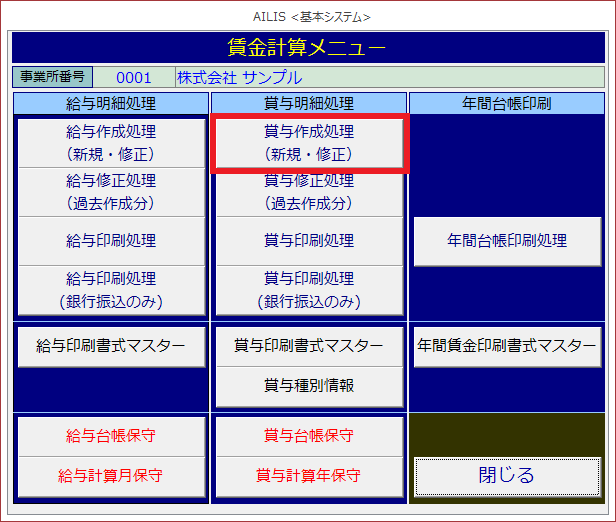Click the company name 株式会社 サンプル field

pyautogui.click(x=389, y=77)
